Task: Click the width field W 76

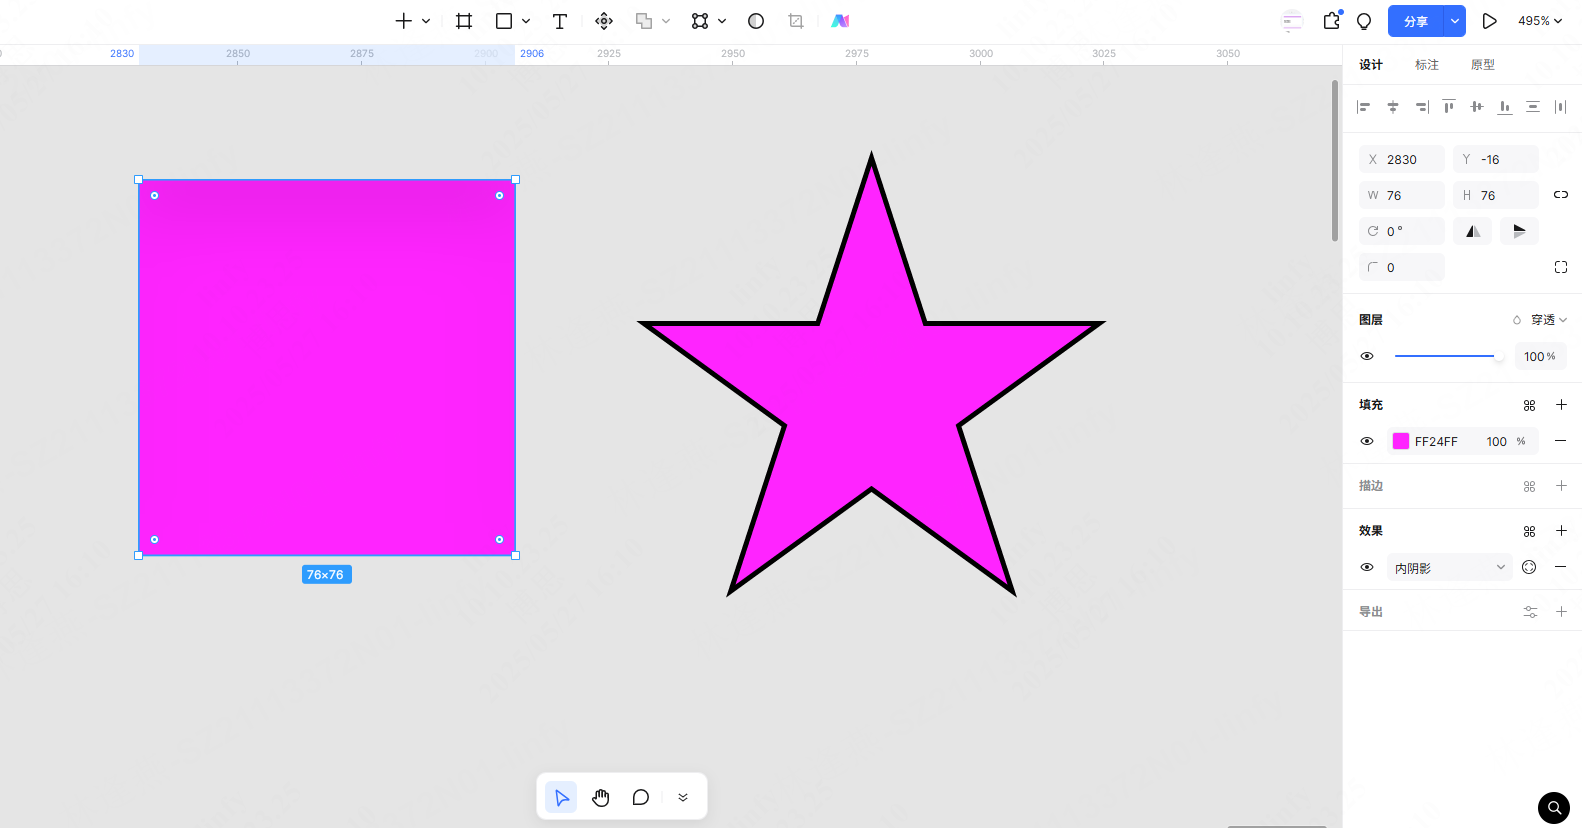Action: point(1402,195)
